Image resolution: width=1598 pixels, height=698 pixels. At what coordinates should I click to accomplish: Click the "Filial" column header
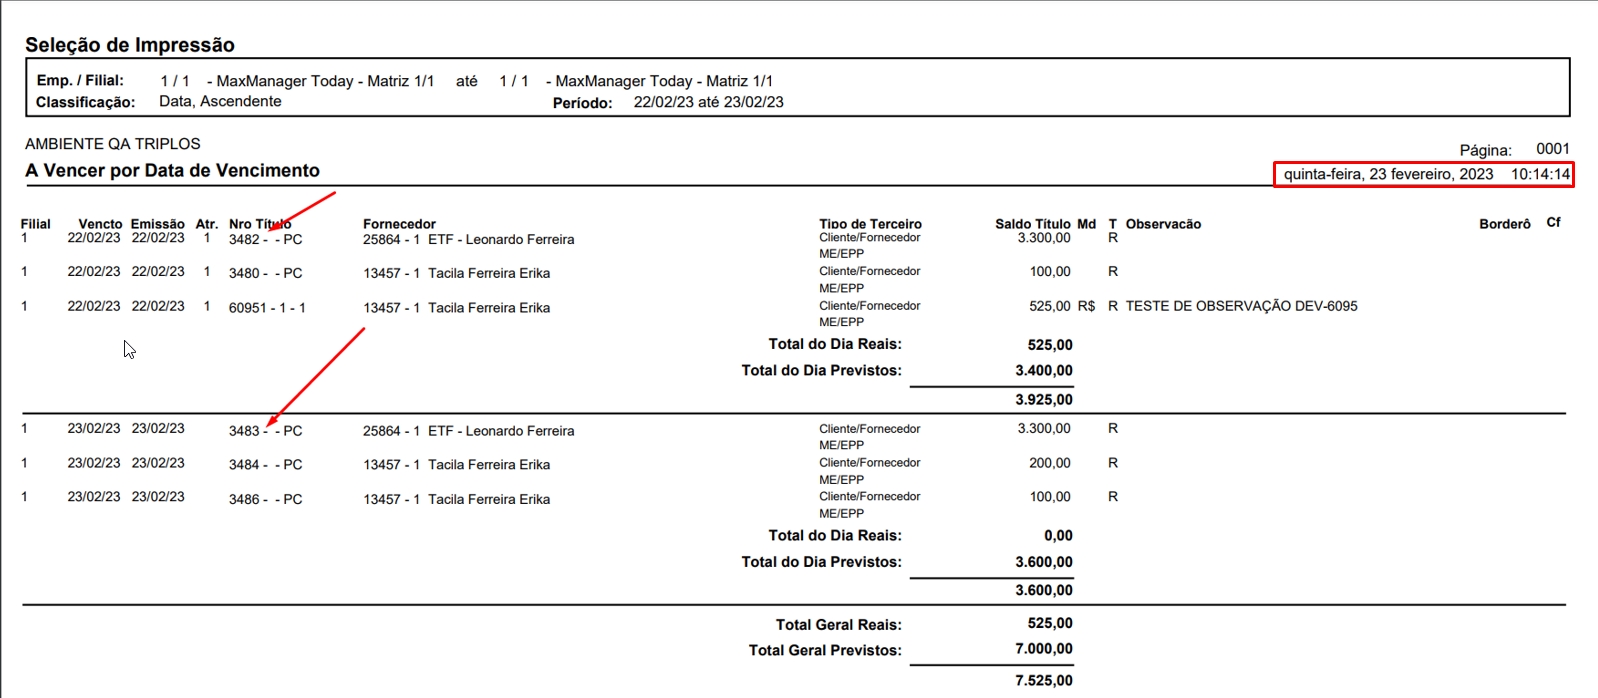[x=36, y=224]
